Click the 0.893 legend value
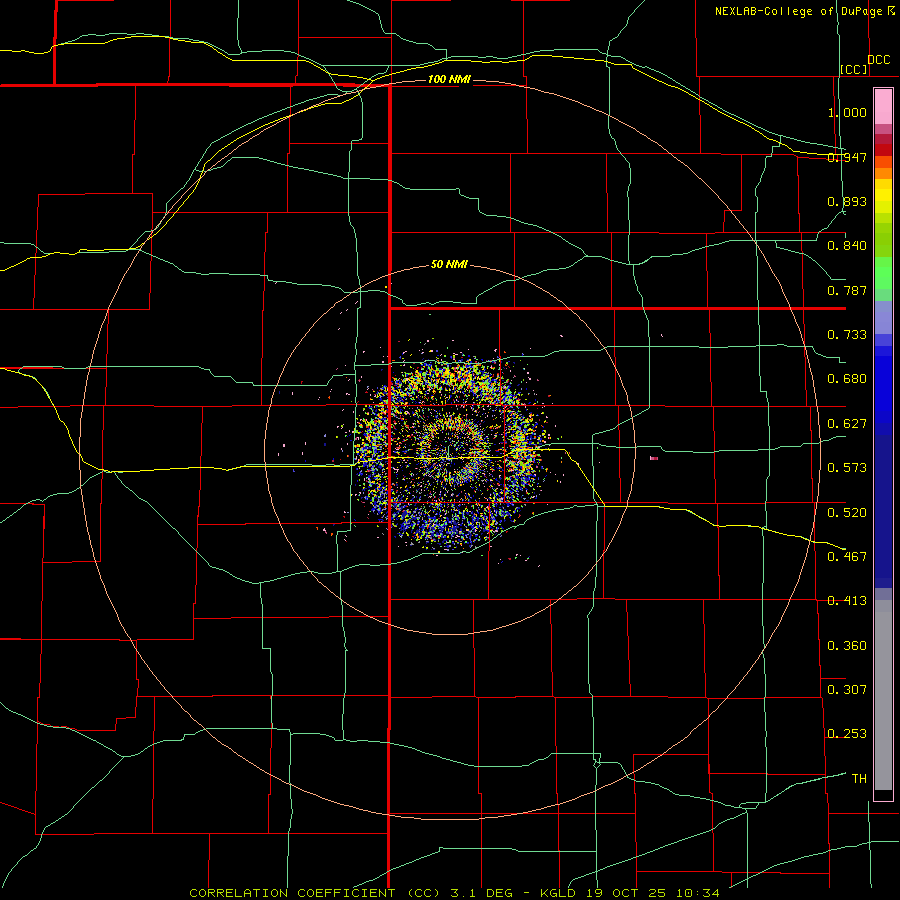Viewport: 900px width, 900px height. [847, 201]
